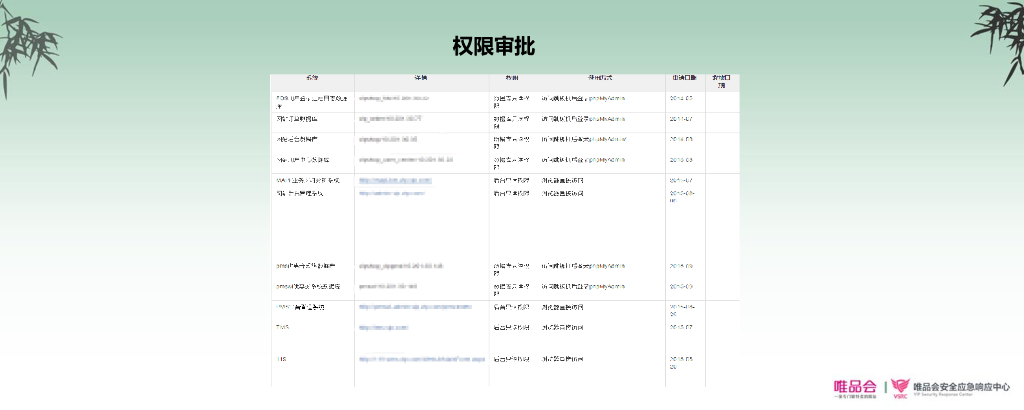
Task: Select the 权限审批 slide title
Action: (x=493, y=46)
